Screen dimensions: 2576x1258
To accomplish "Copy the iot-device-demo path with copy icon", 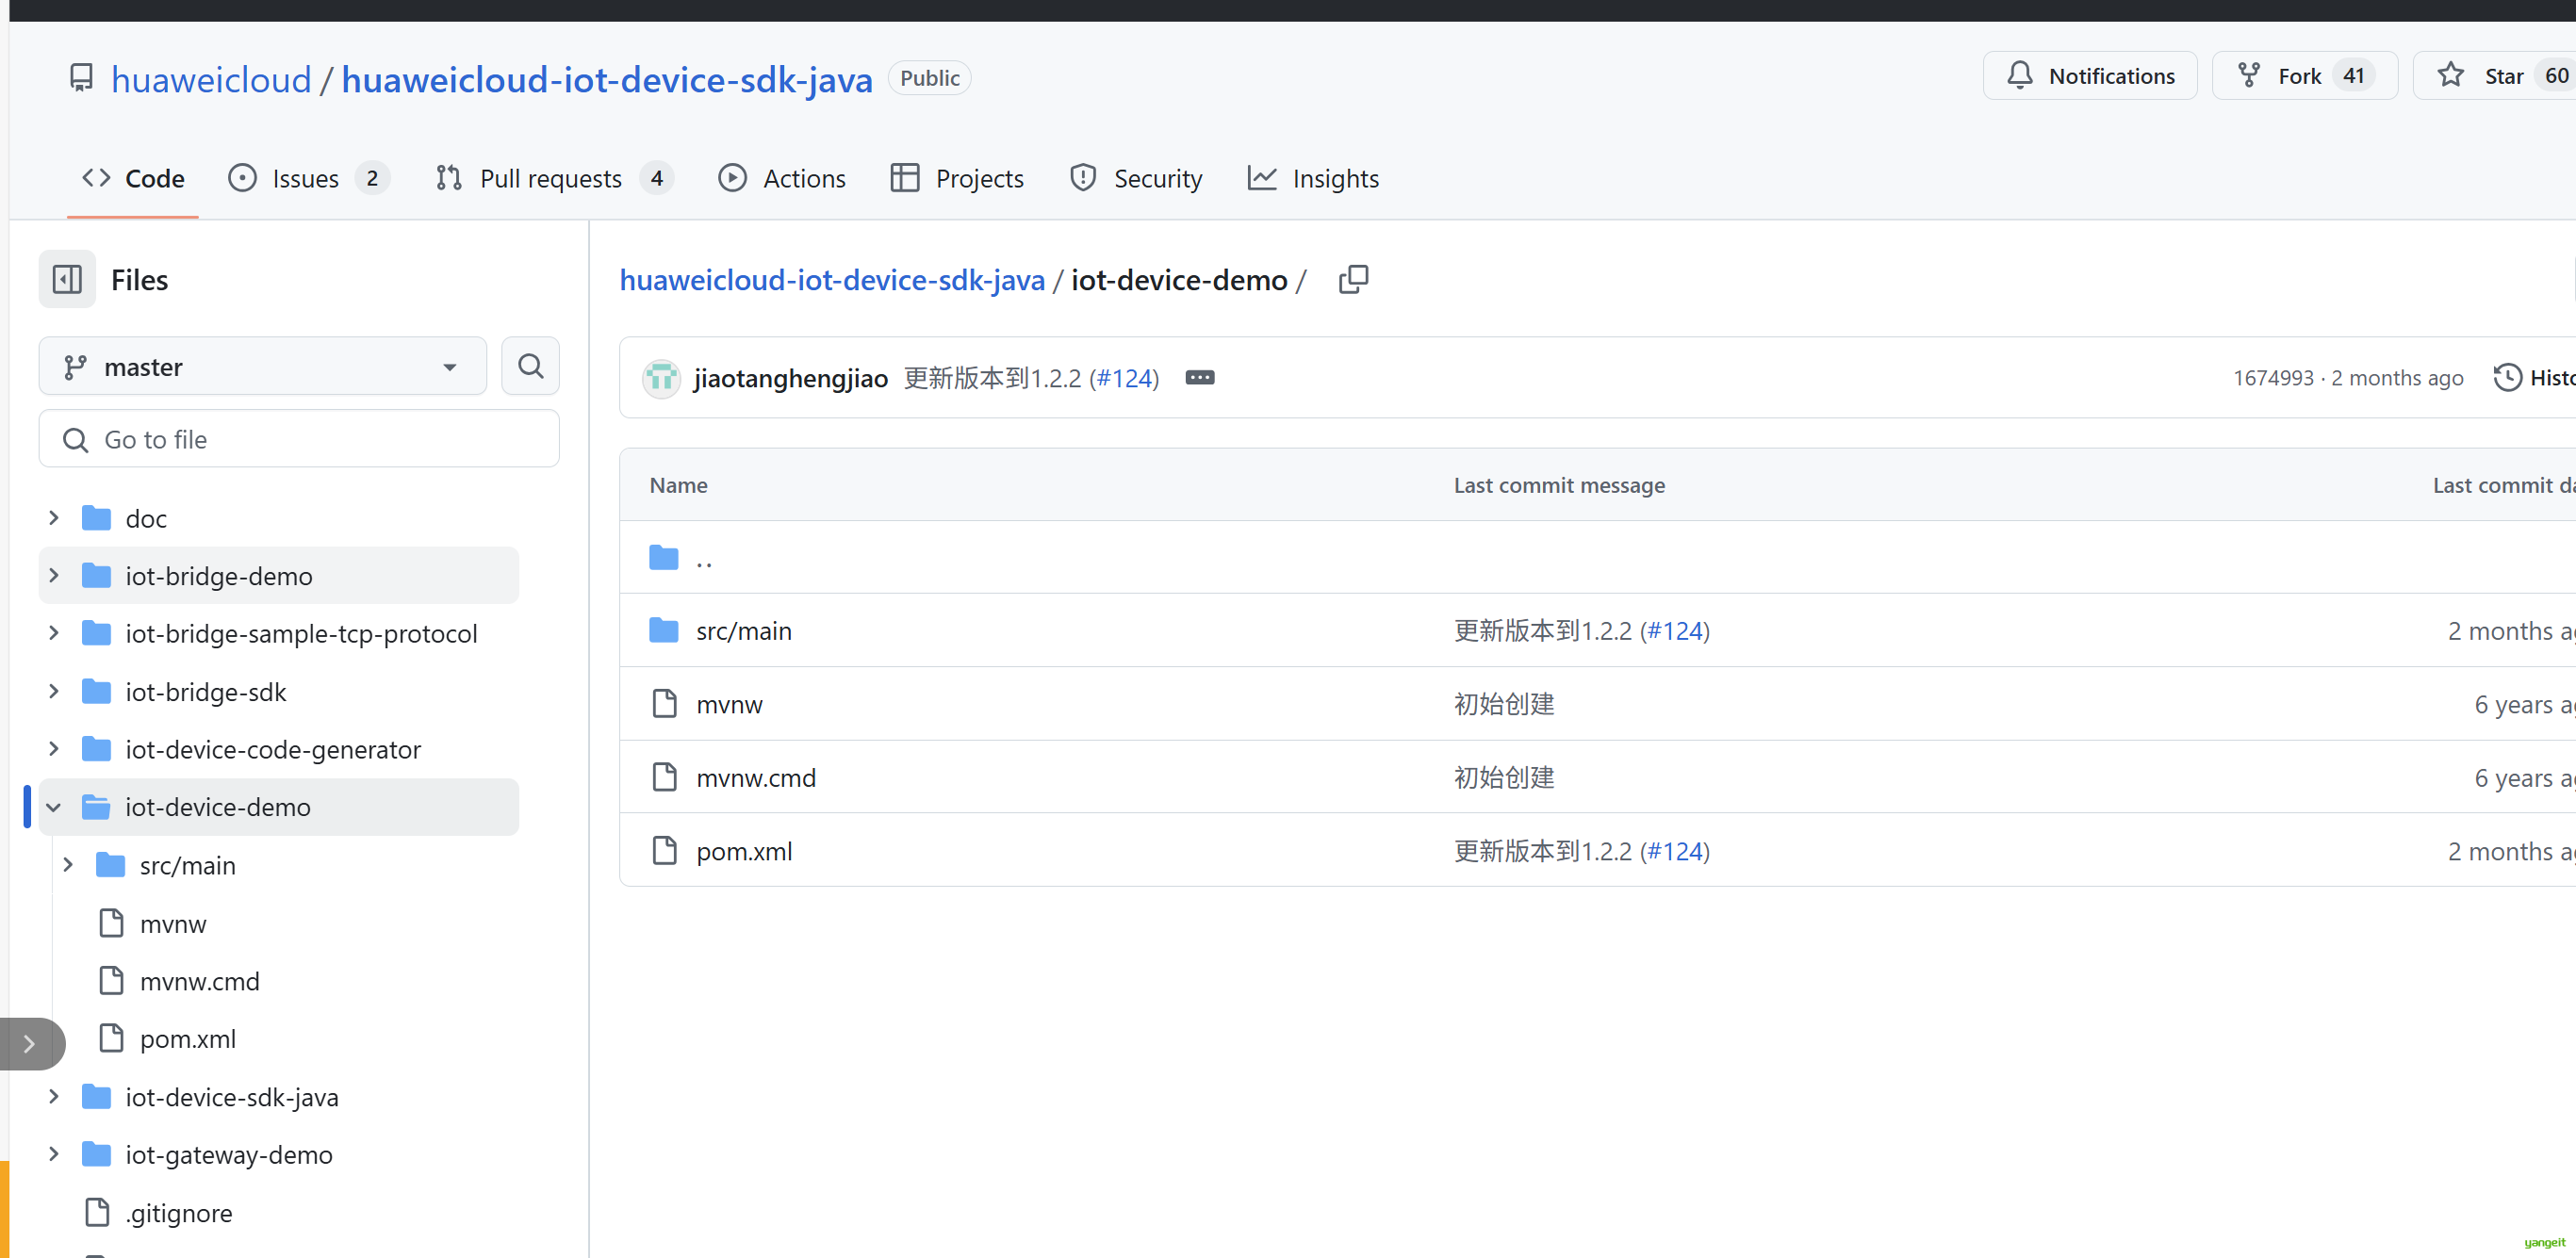I will click(x=1353, y=279).
